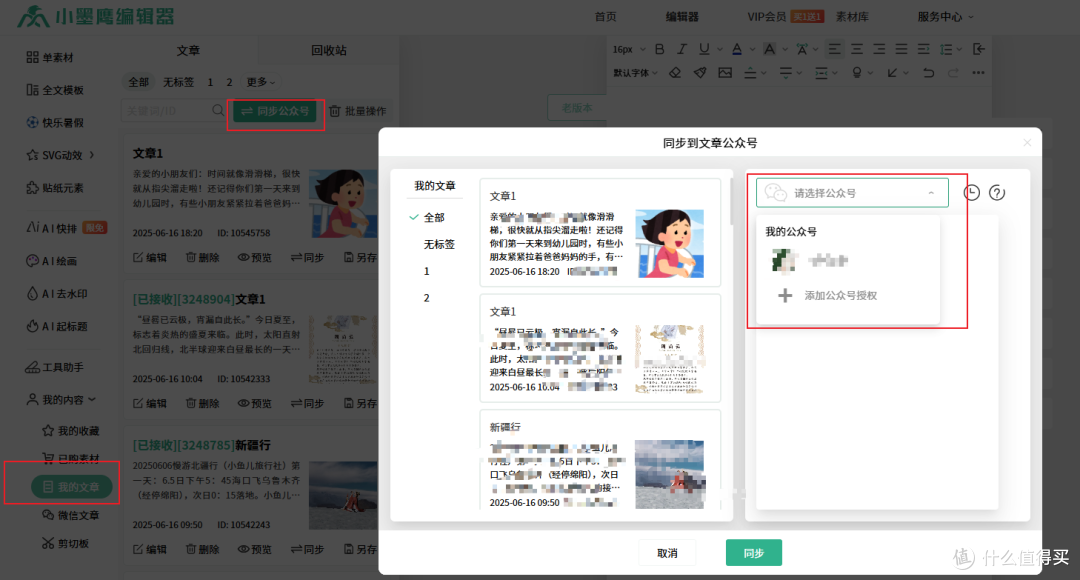Open help question mark icon in dialog
1080x580 pixels.
point(997,193)
